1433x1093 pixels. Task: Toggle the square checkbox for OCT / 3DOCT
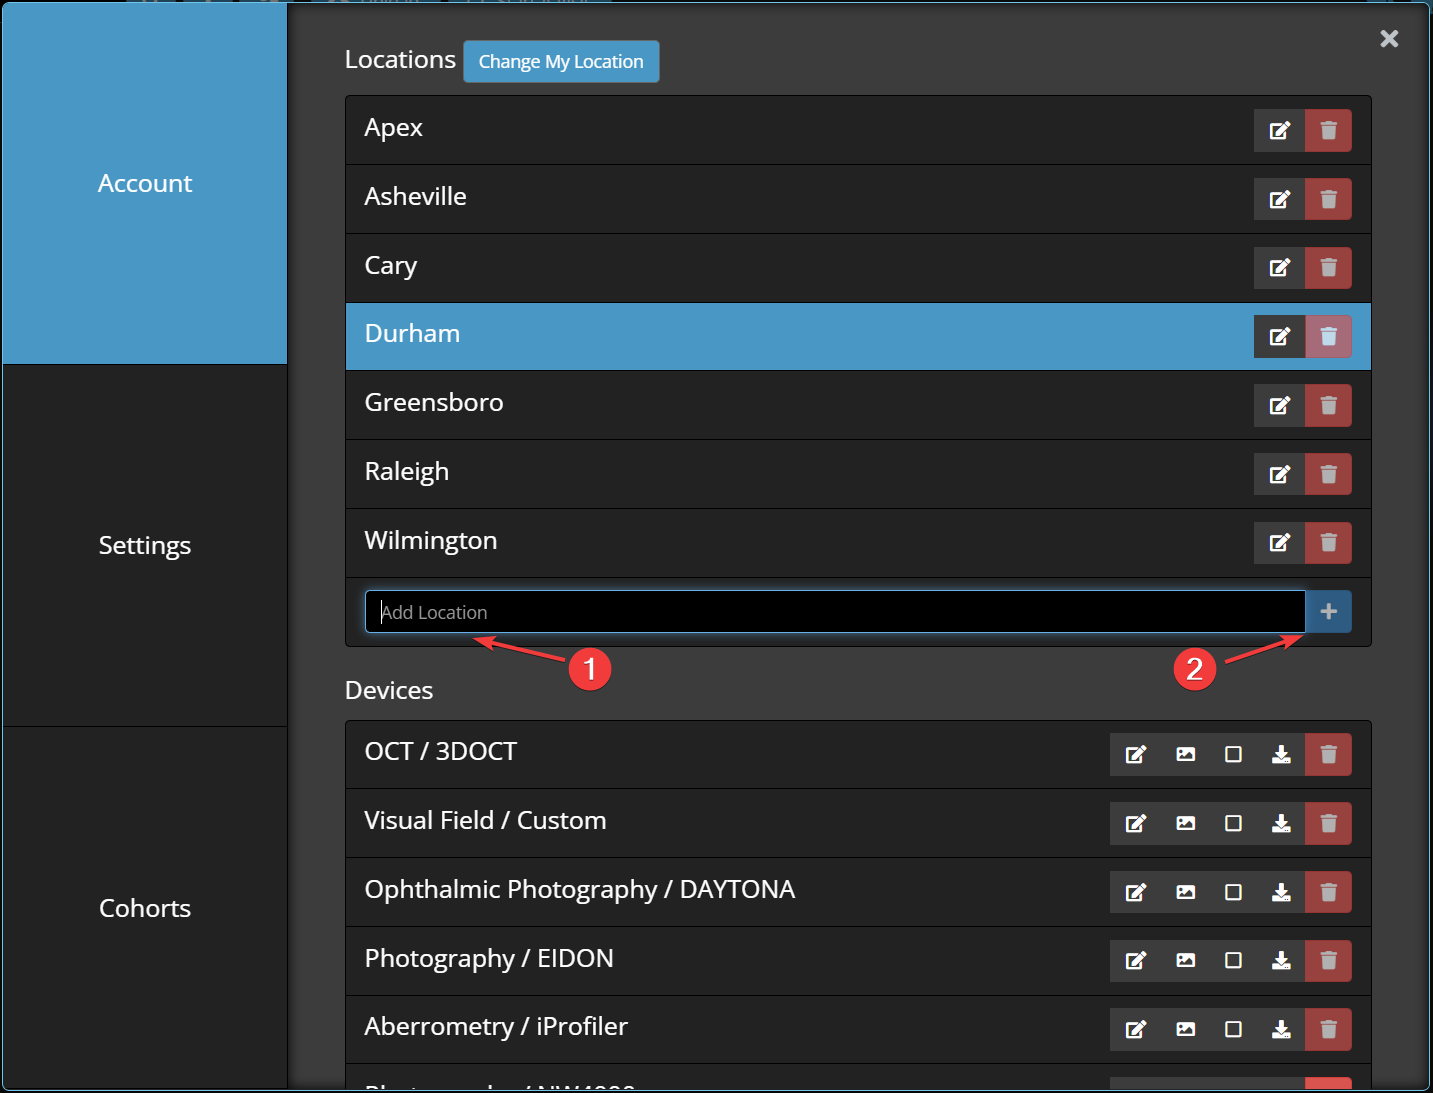(x=1233, y=754)
